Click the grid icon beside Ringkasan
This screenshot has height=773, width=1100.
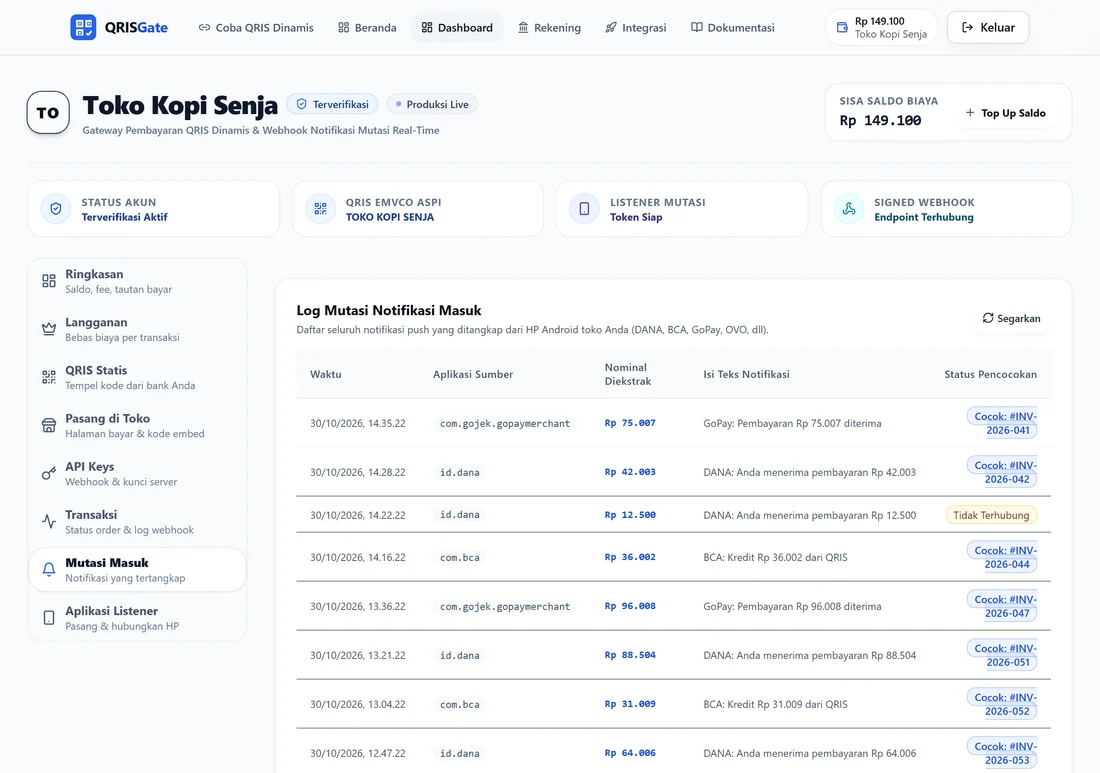[x=48, y=281]
